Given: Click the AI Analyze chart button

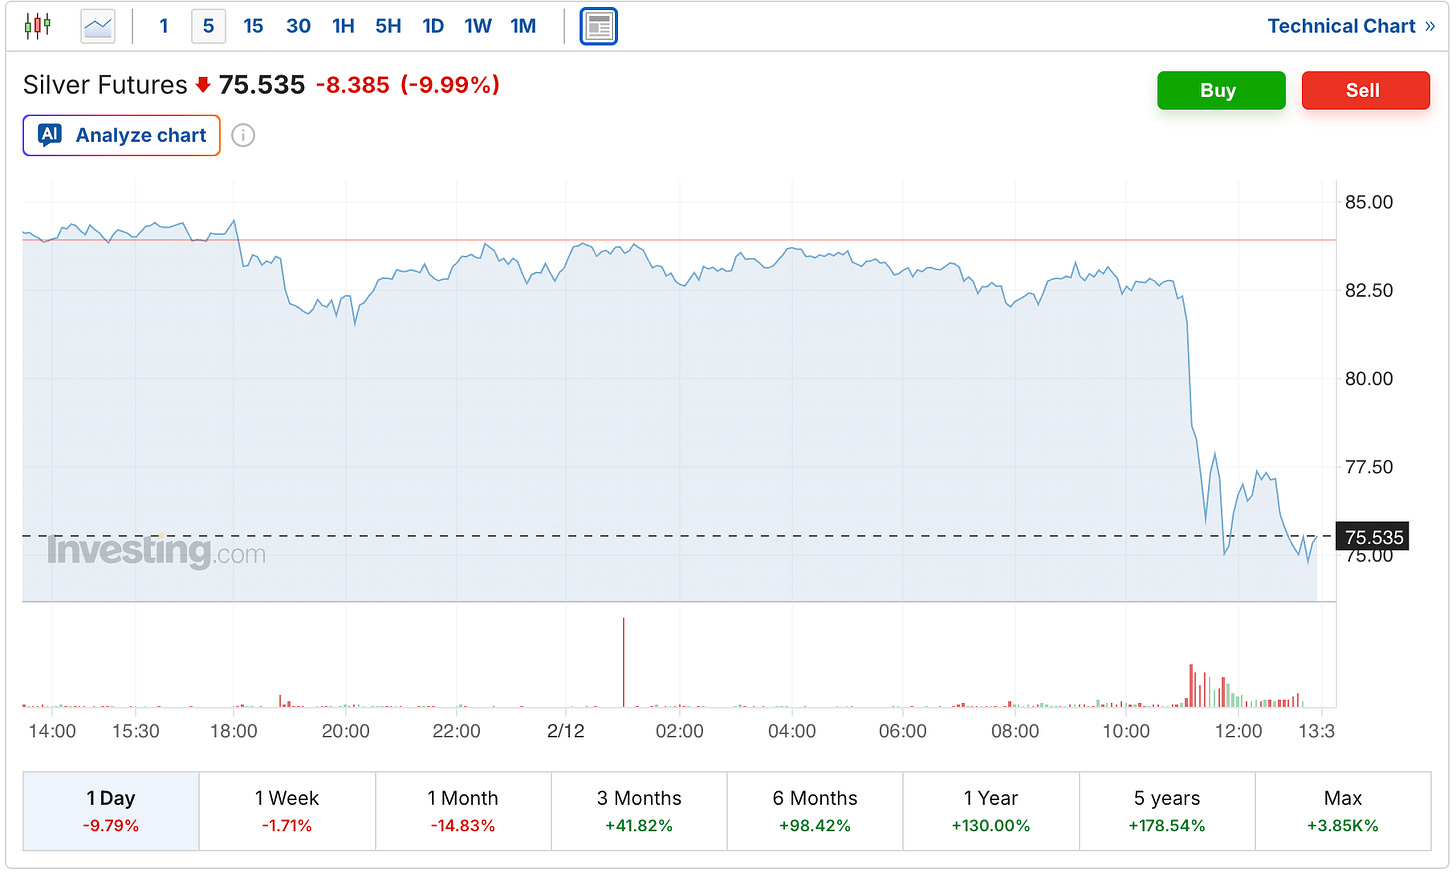Looking at the screenshot, I should 122,135.
